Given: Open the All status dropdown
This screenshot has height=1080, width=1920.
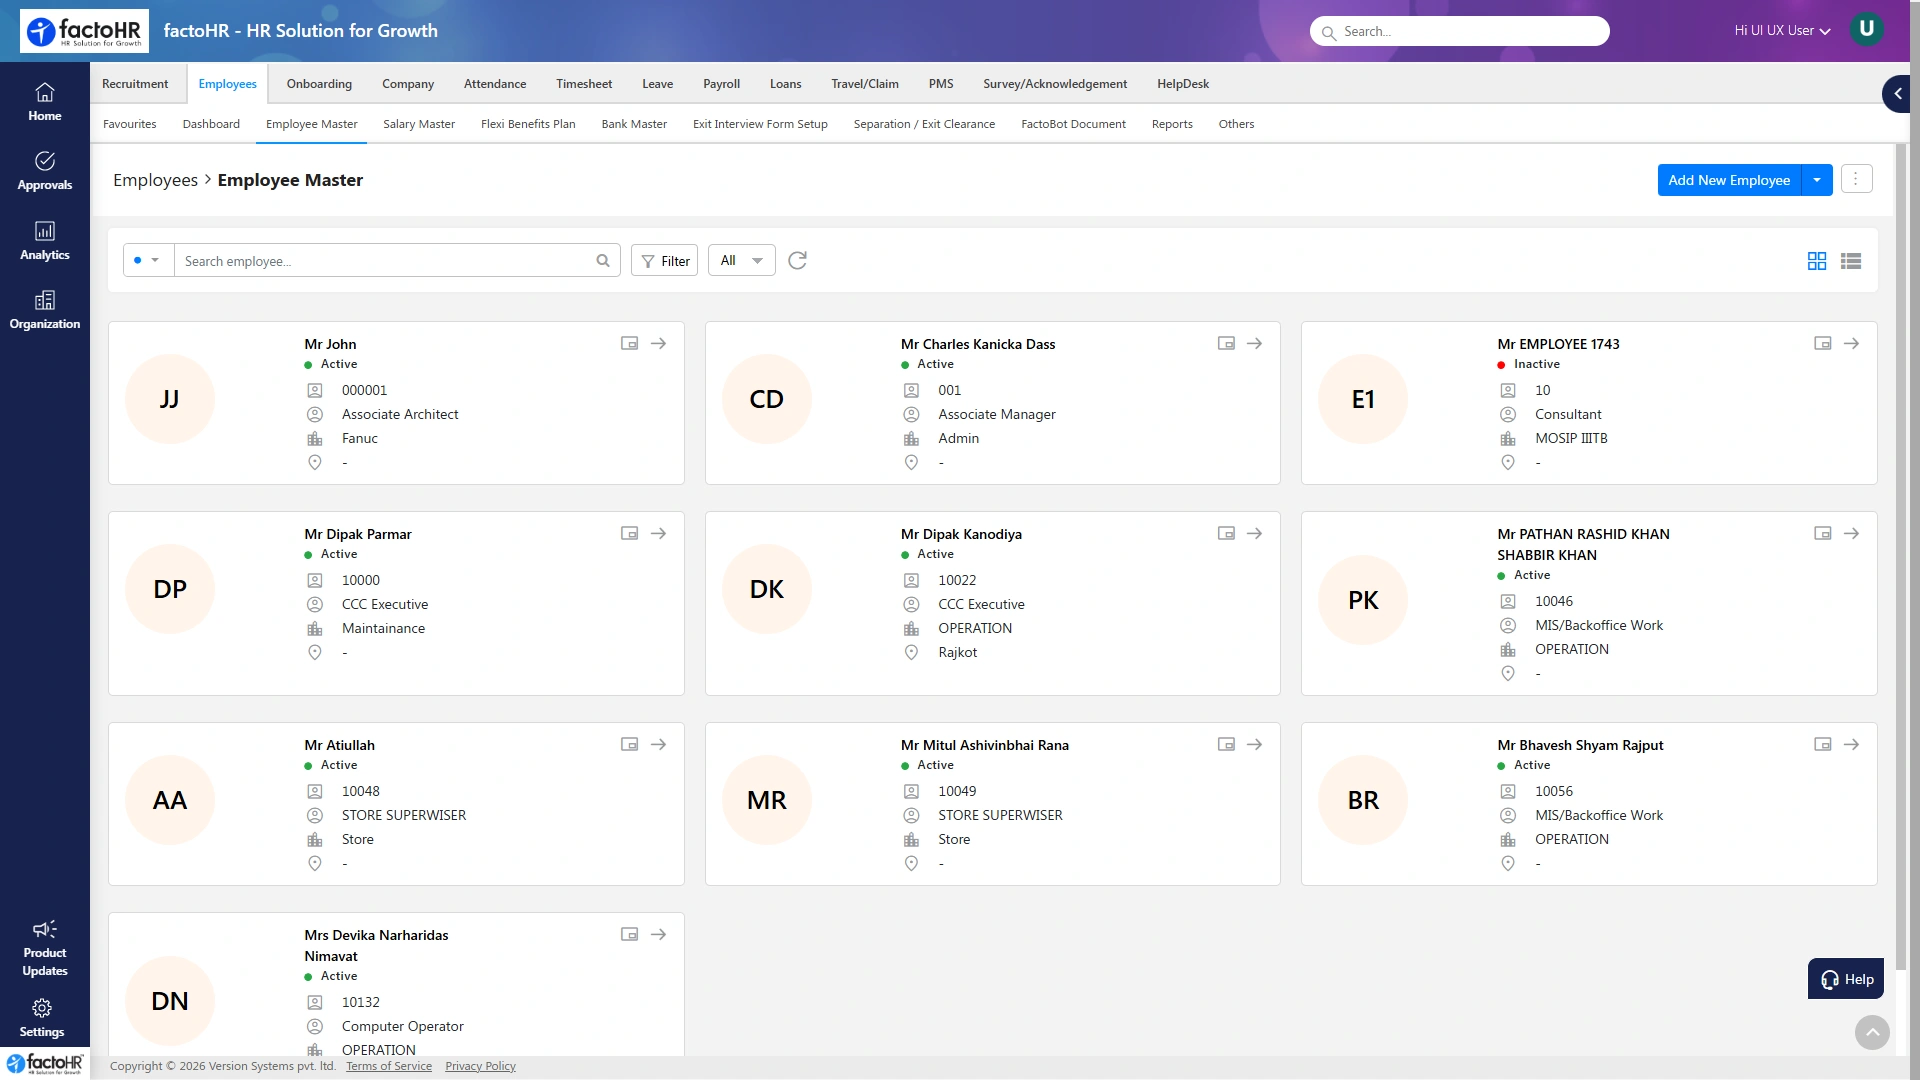Looking at the screenshot, I should tap(741, 260).
